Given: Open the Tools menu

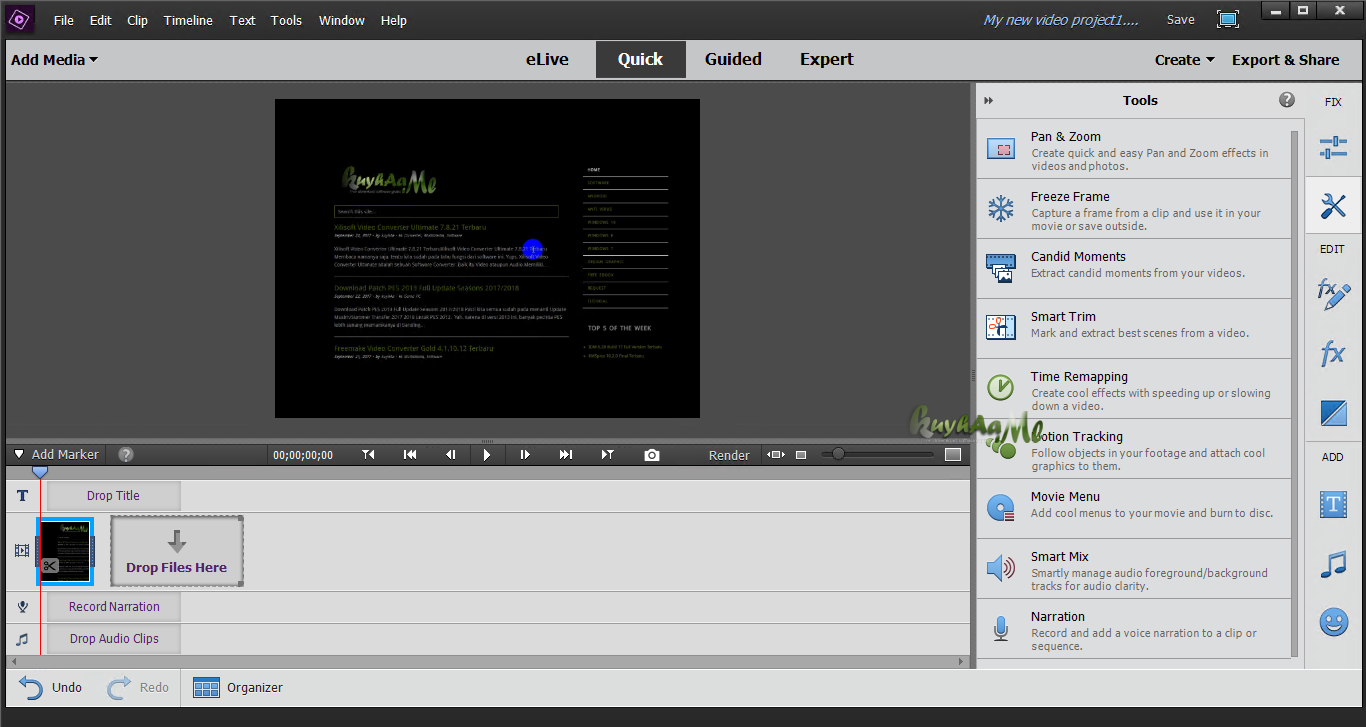Looking at the screenshot, I should point(286,20).
